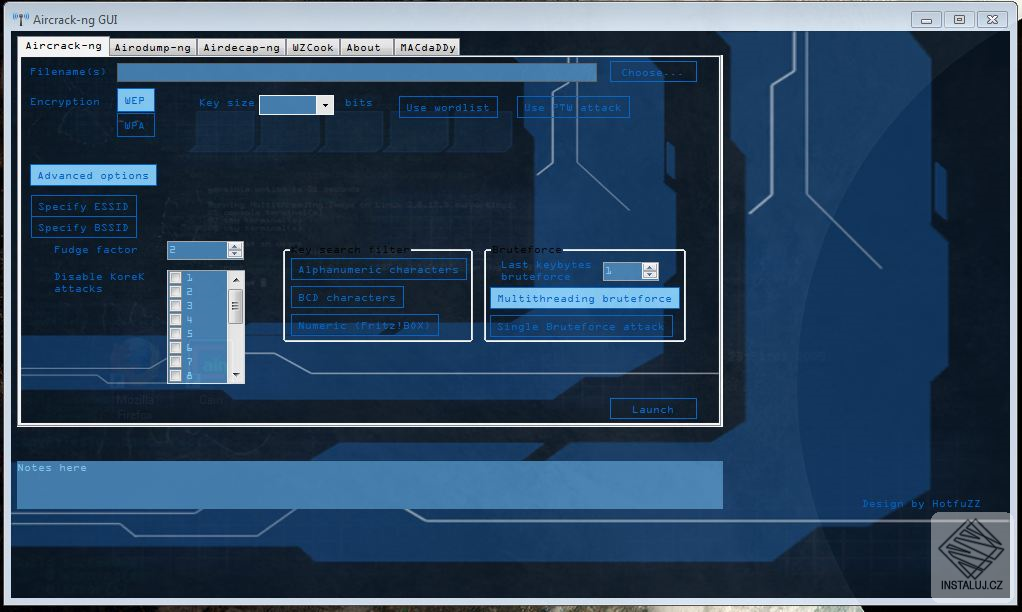Viewport: 1022px width, 612px height.
Task: Open the WZCook tab
Action: click(312, 45)
